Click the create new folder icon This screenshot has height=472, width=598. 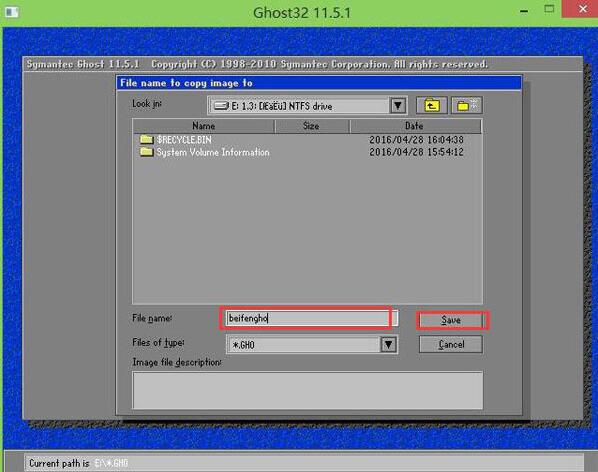pos(467,105)
